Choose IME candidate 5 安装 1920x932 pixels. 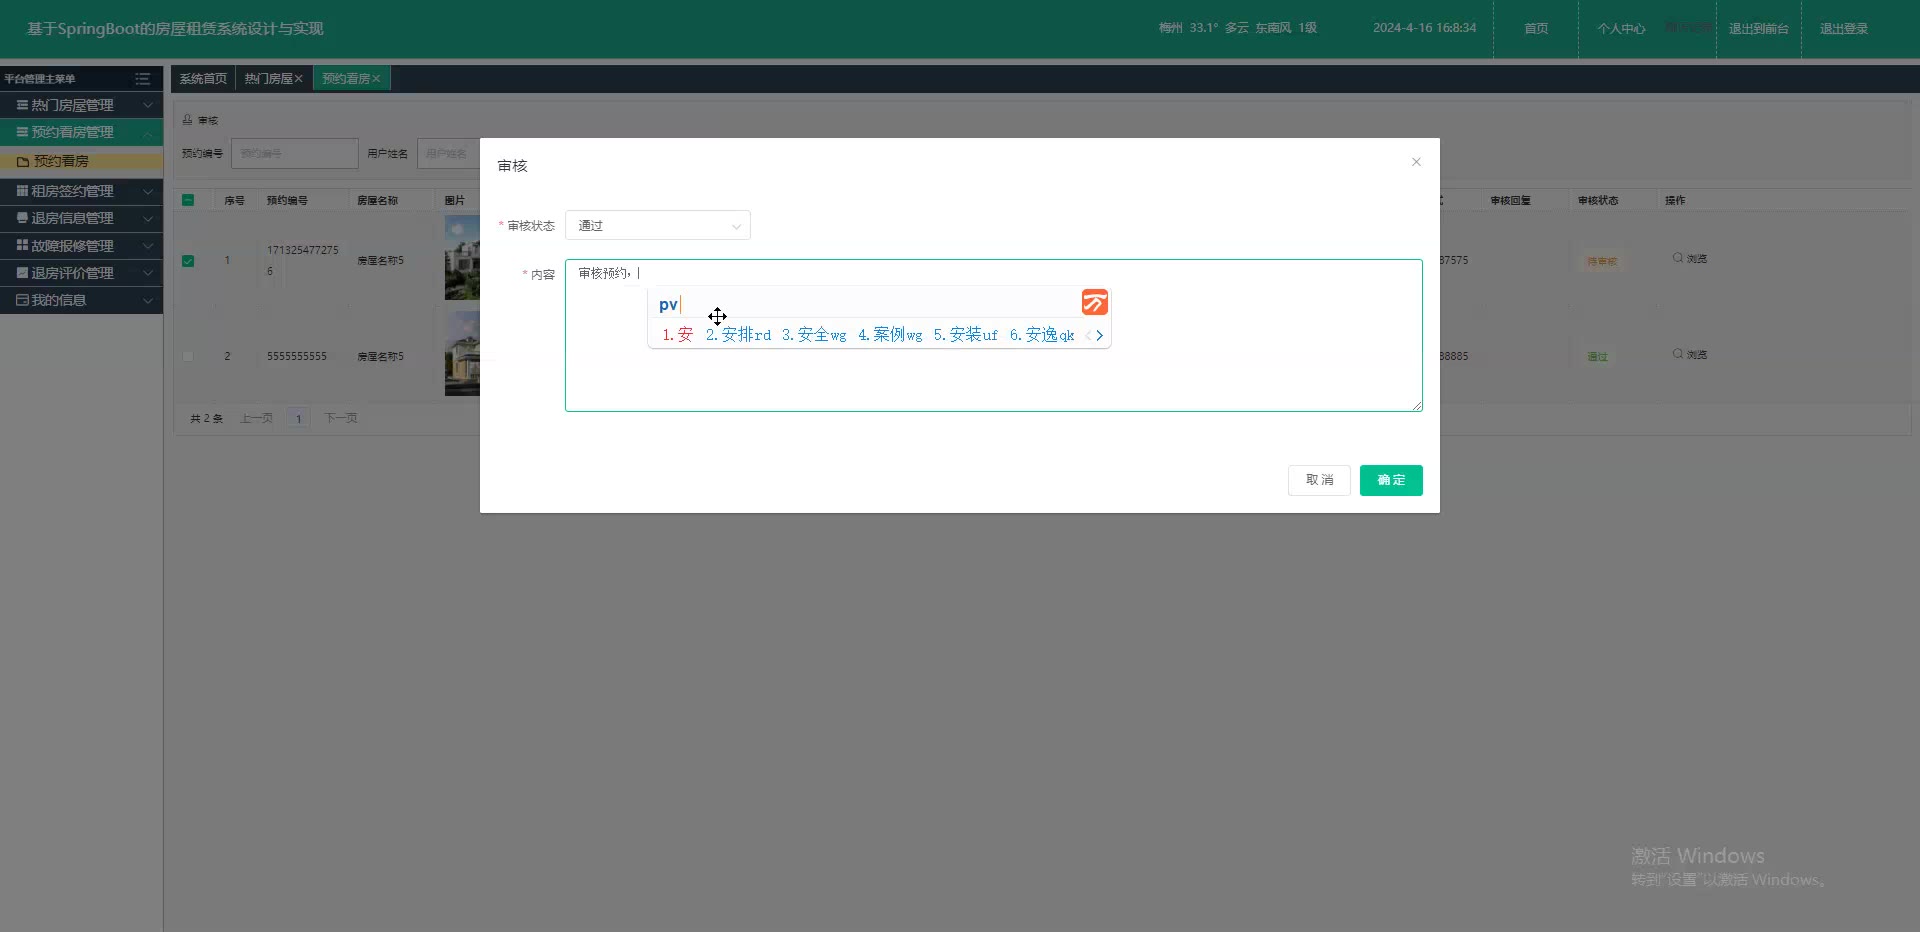pos(966,335)
